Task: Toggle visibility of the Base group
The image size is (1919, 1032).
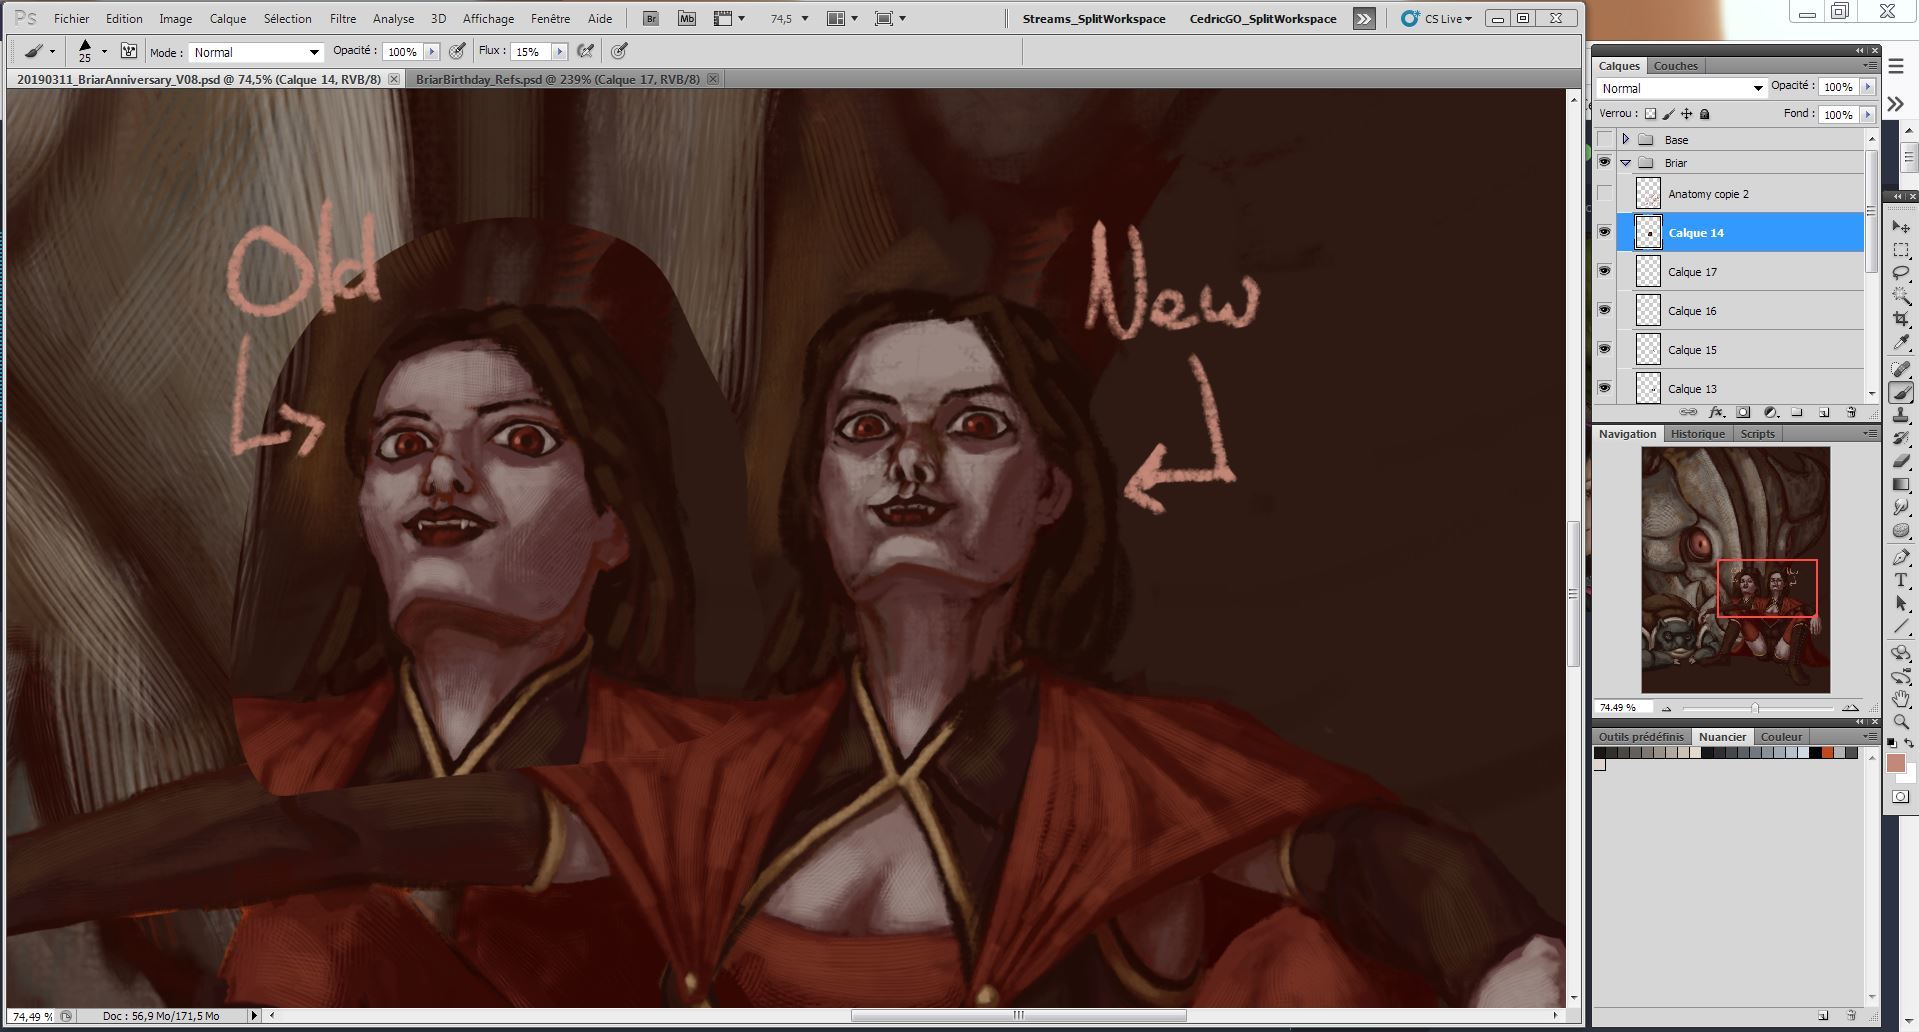Action: tap(1605, 139)
